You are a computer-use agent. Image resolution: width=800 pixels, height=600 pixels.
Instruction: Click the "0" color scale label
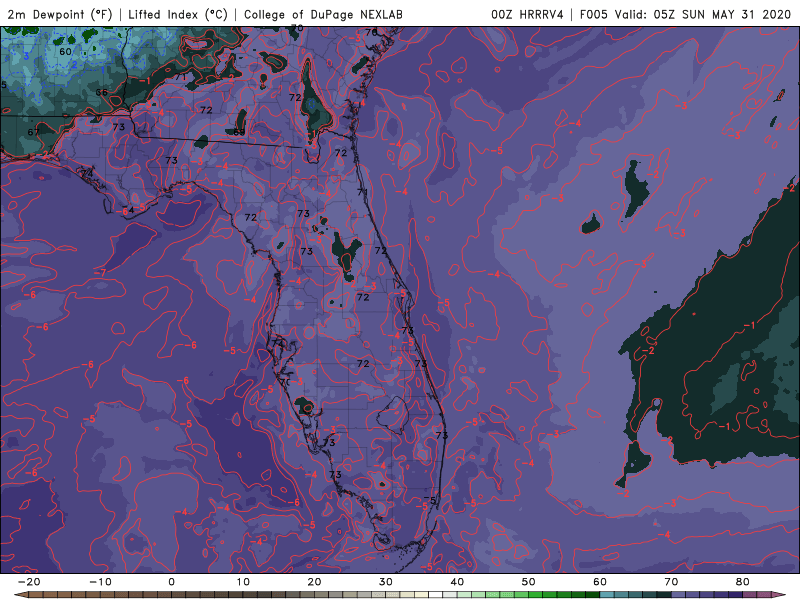[x=171, y=582]
